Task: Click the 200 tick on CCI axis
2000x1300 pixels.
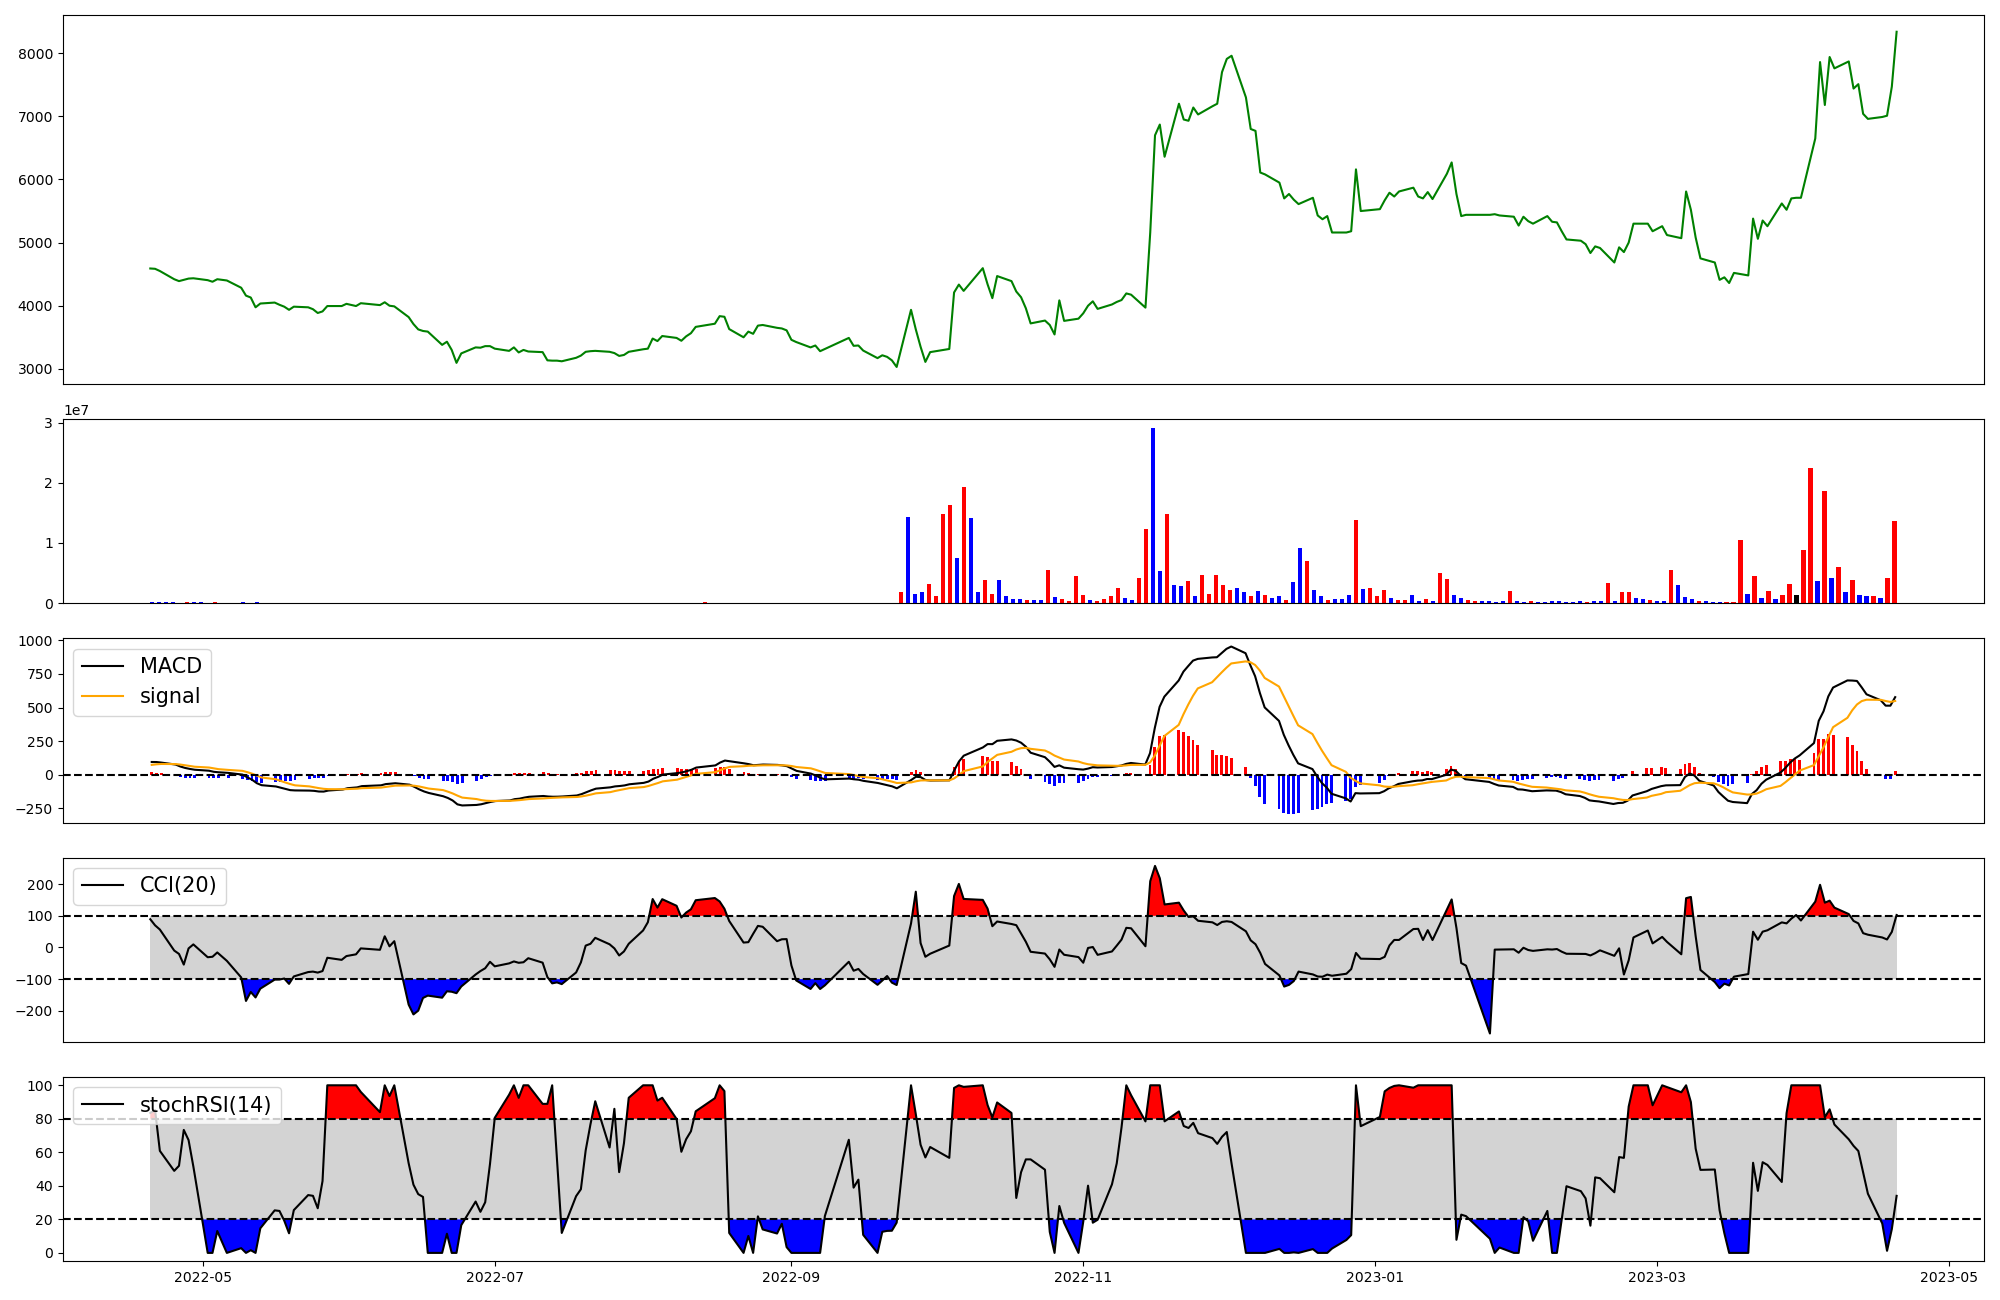Action: (40, 885)
